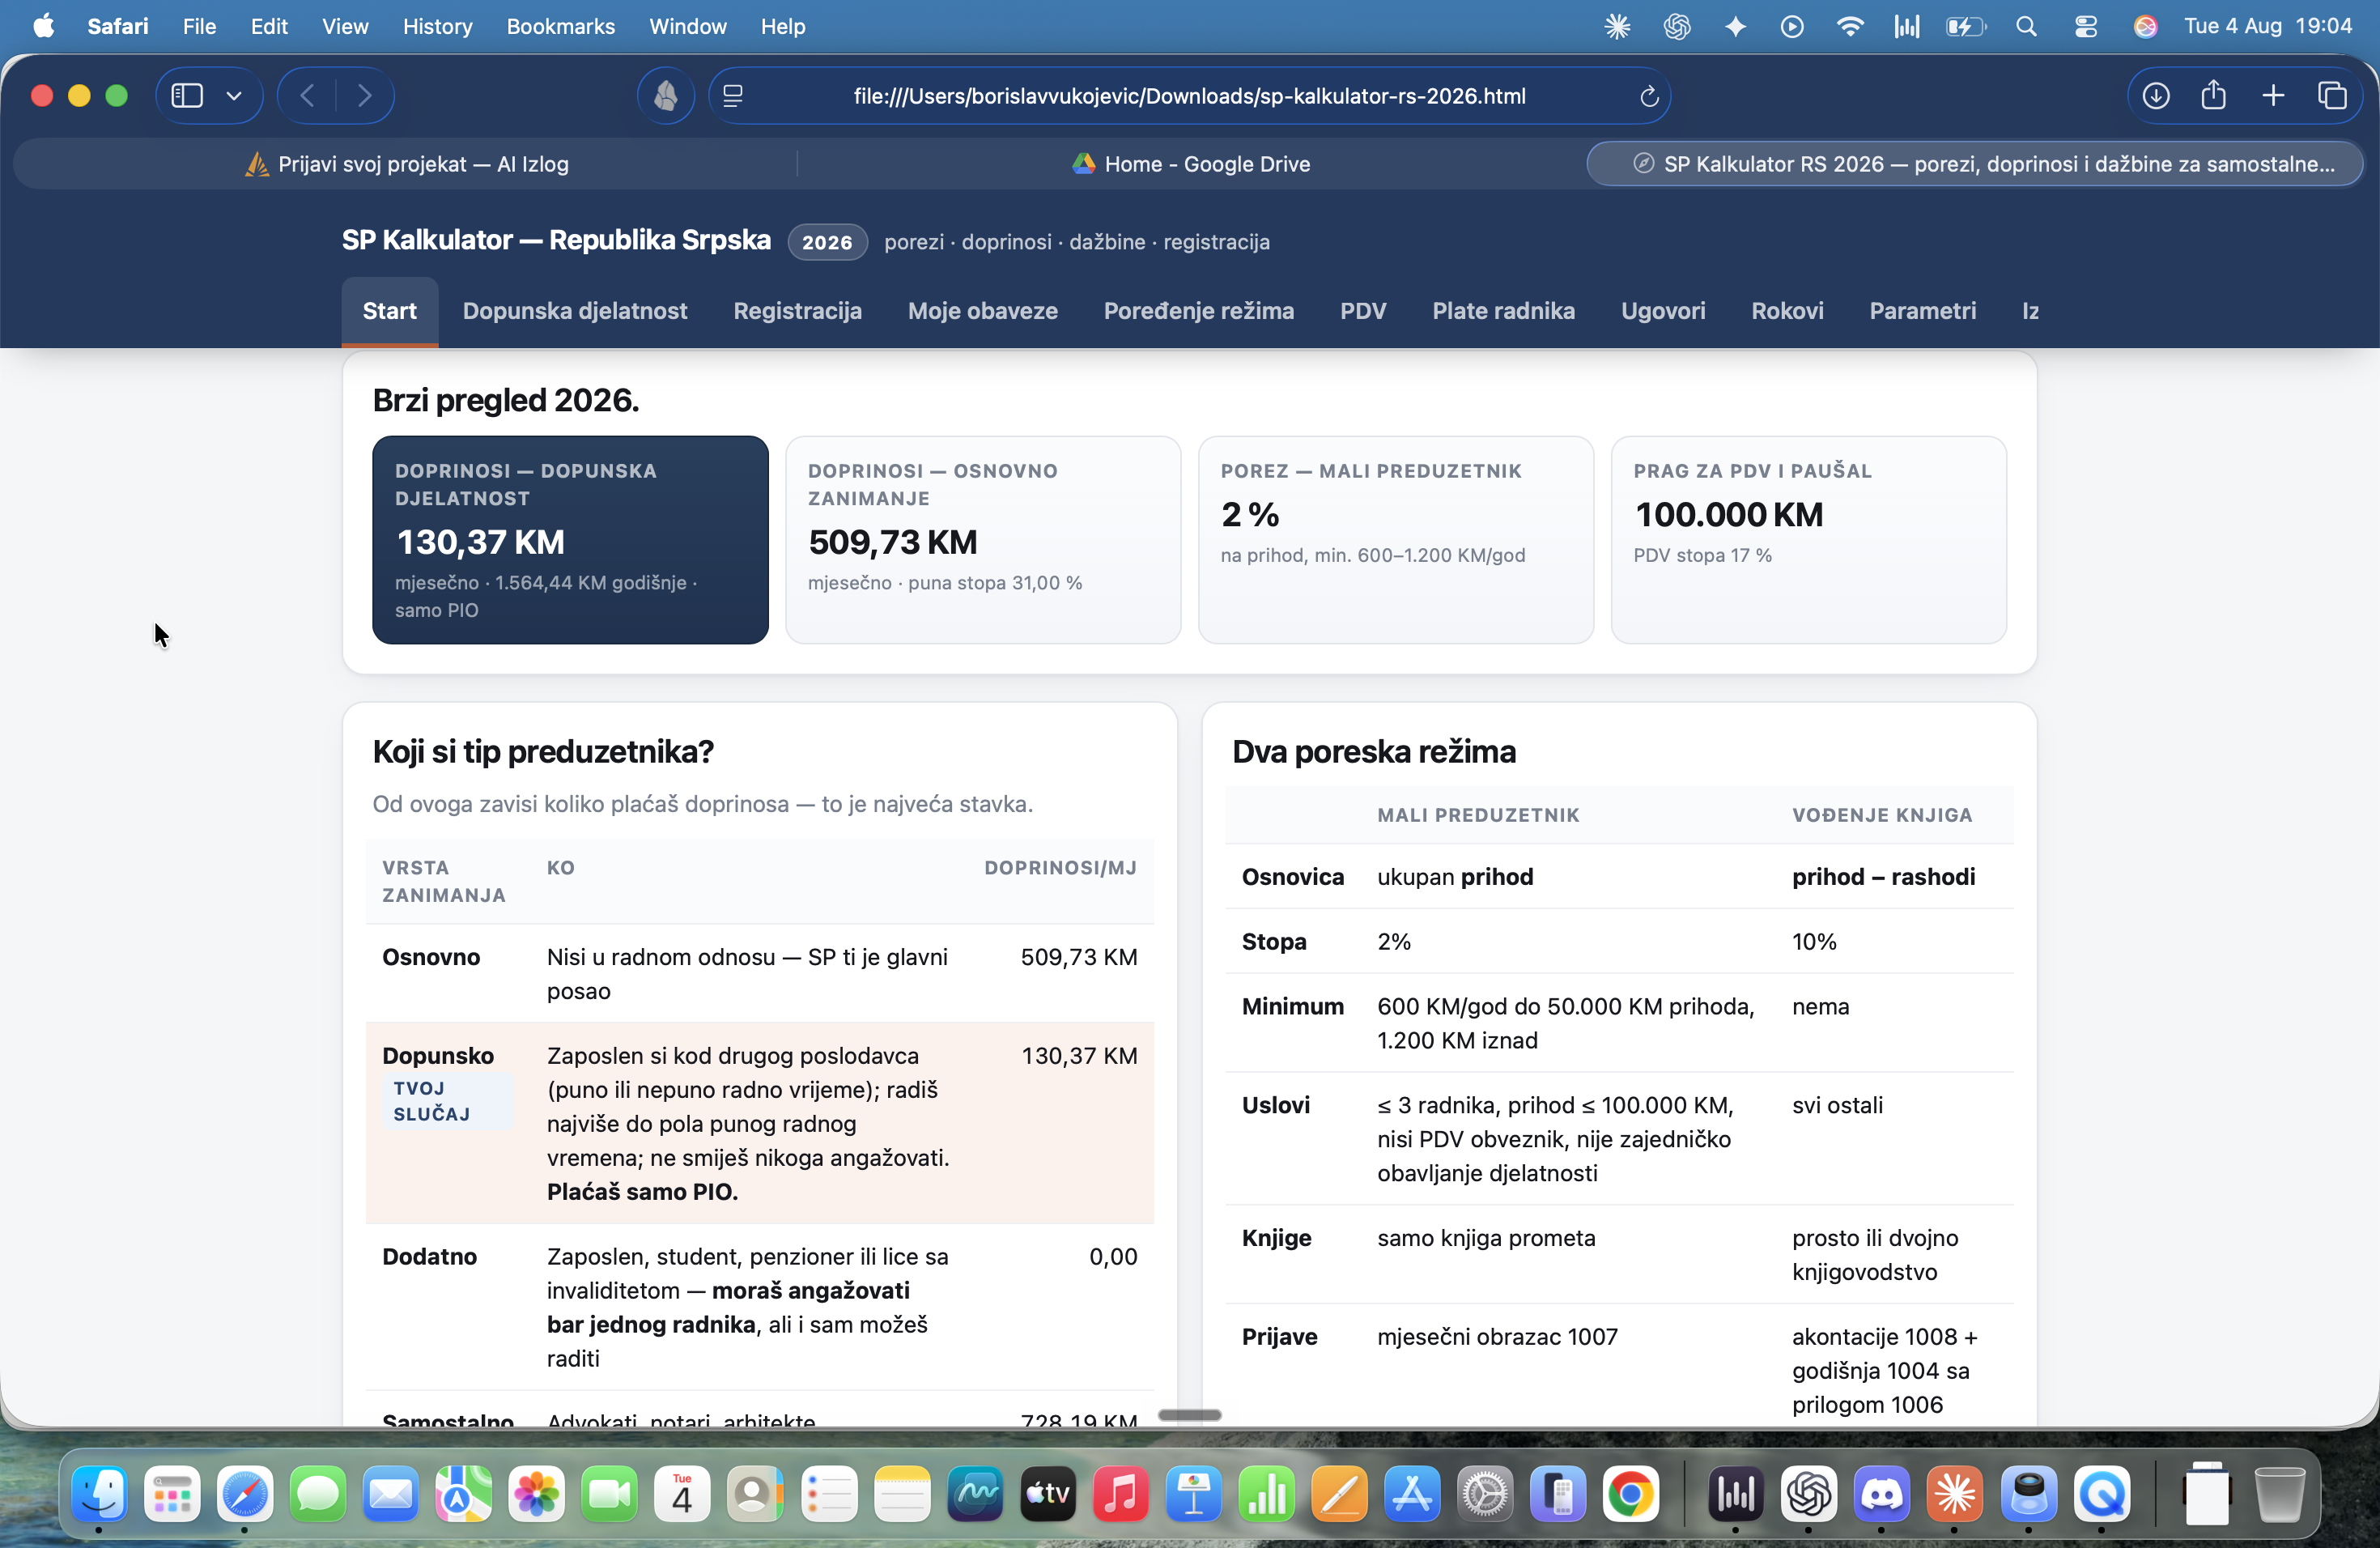The image size is (2380, 1548).
Task: Select the SP Kalkulator RS 2026 browser tab
Action: point(1975,164)
